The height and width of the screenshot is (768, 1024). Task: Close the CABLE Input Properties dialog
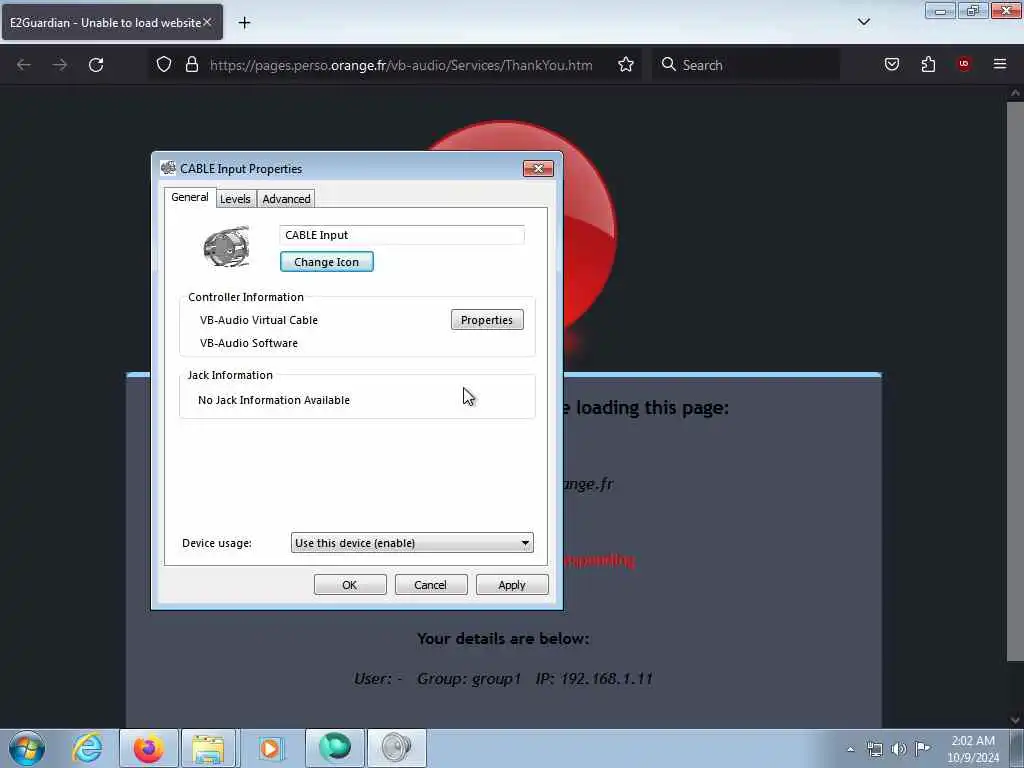pos(538,168)
